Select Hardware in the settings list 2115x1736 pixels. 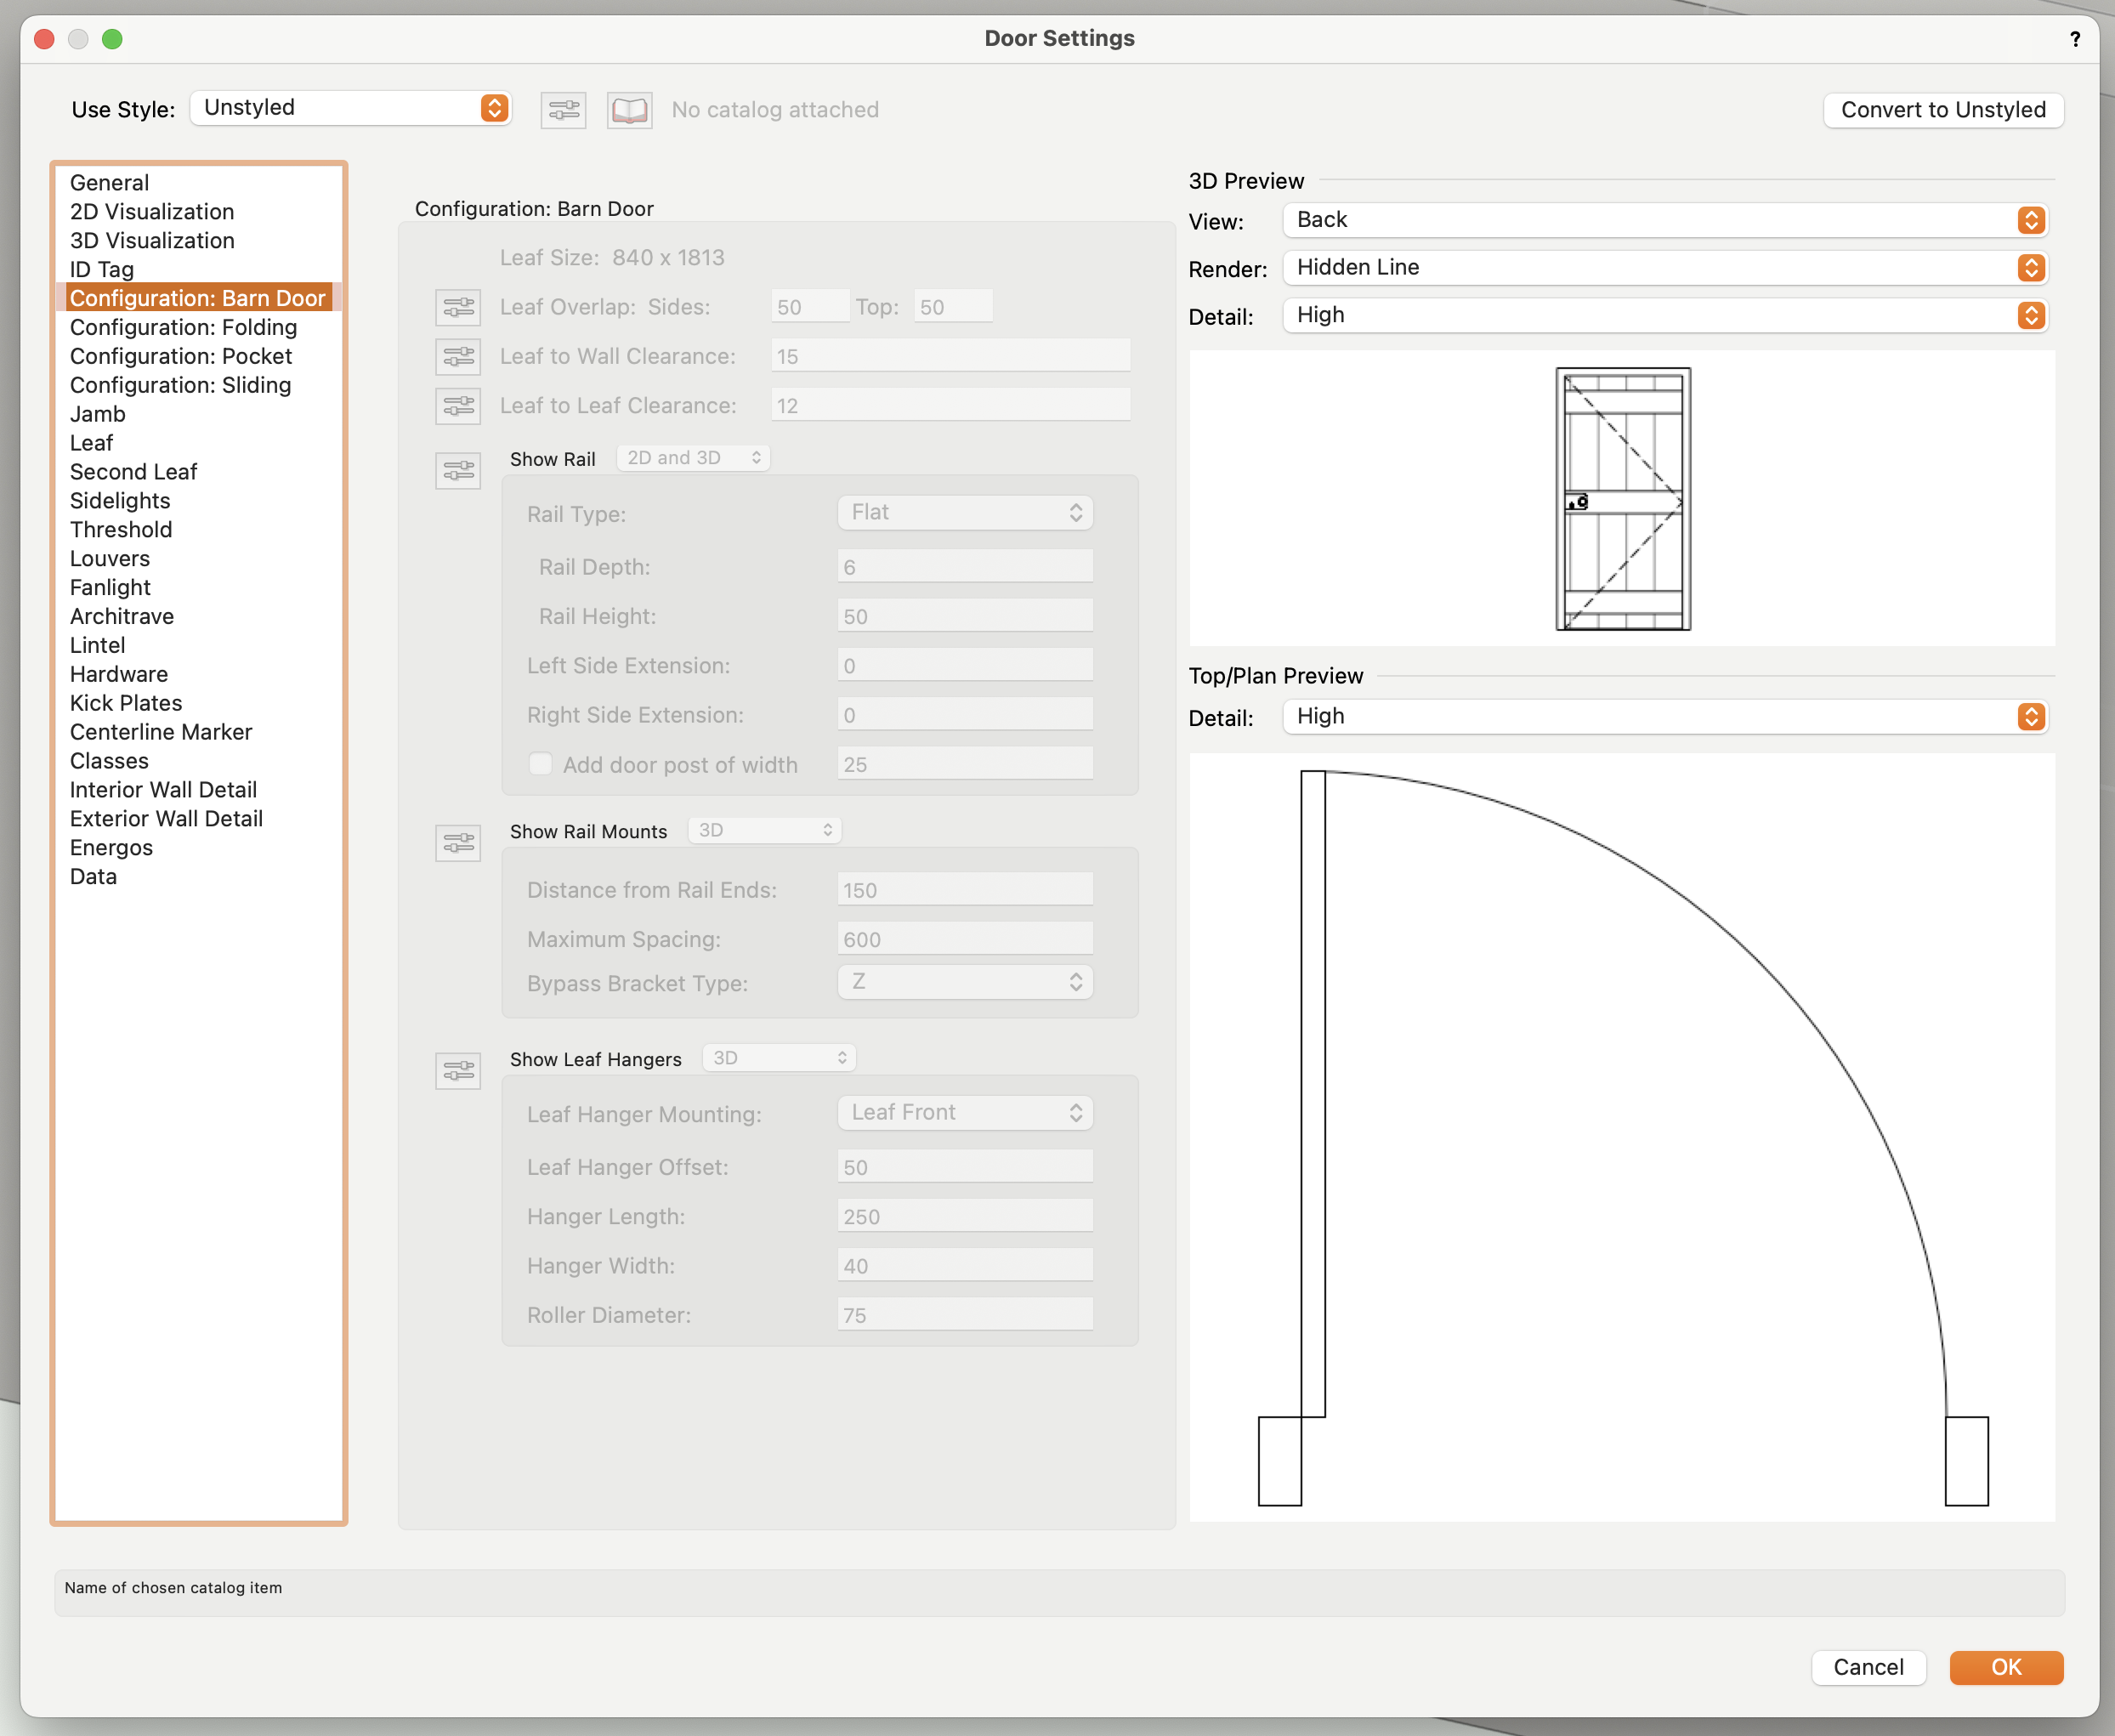(119, 674)
